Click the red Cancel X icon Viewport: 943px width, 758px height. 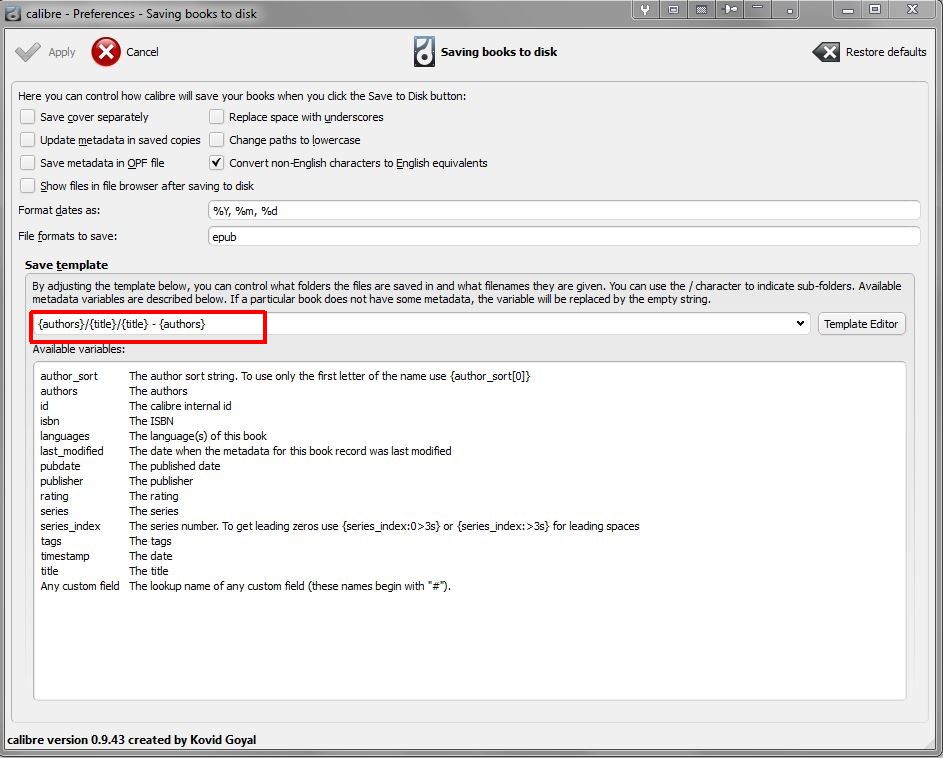[x=106, y=52]
